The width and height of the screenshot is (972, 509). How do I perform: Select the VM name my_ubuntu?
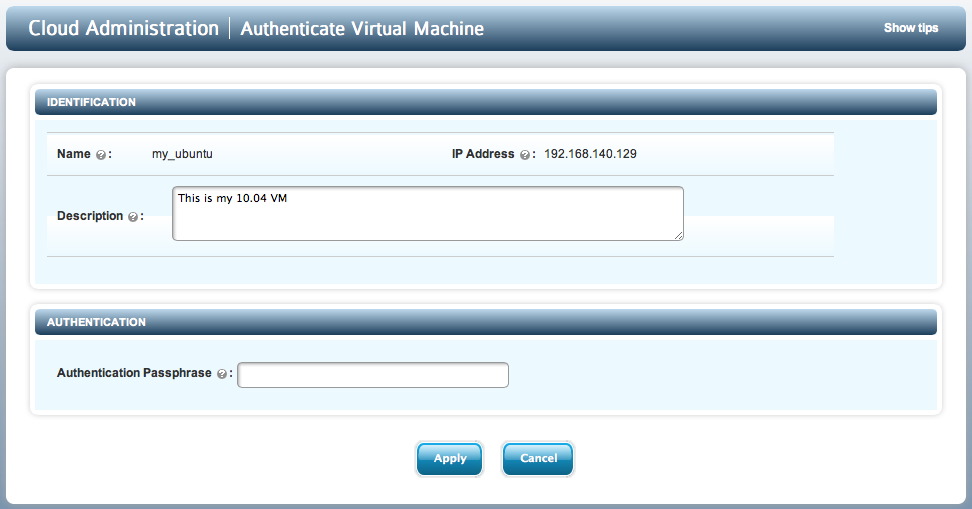[x=182, y=154]
